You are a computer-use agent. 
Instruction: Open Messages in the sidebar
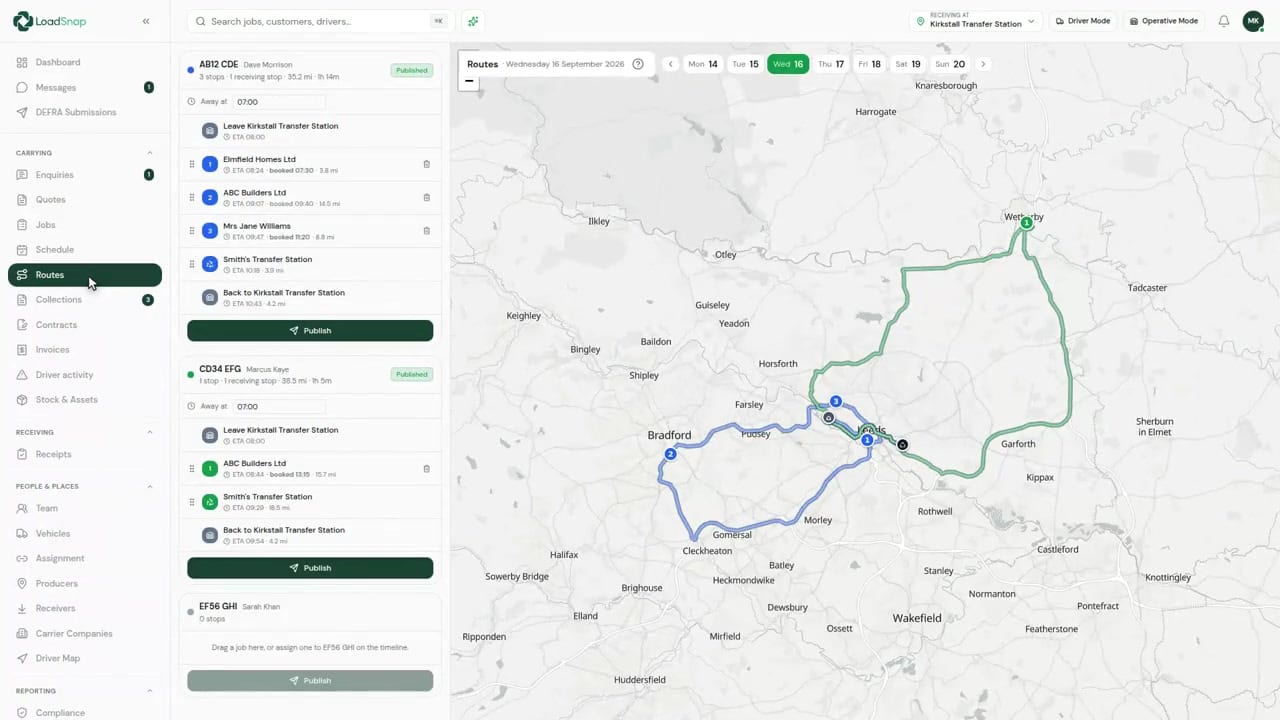pos(85,87)
